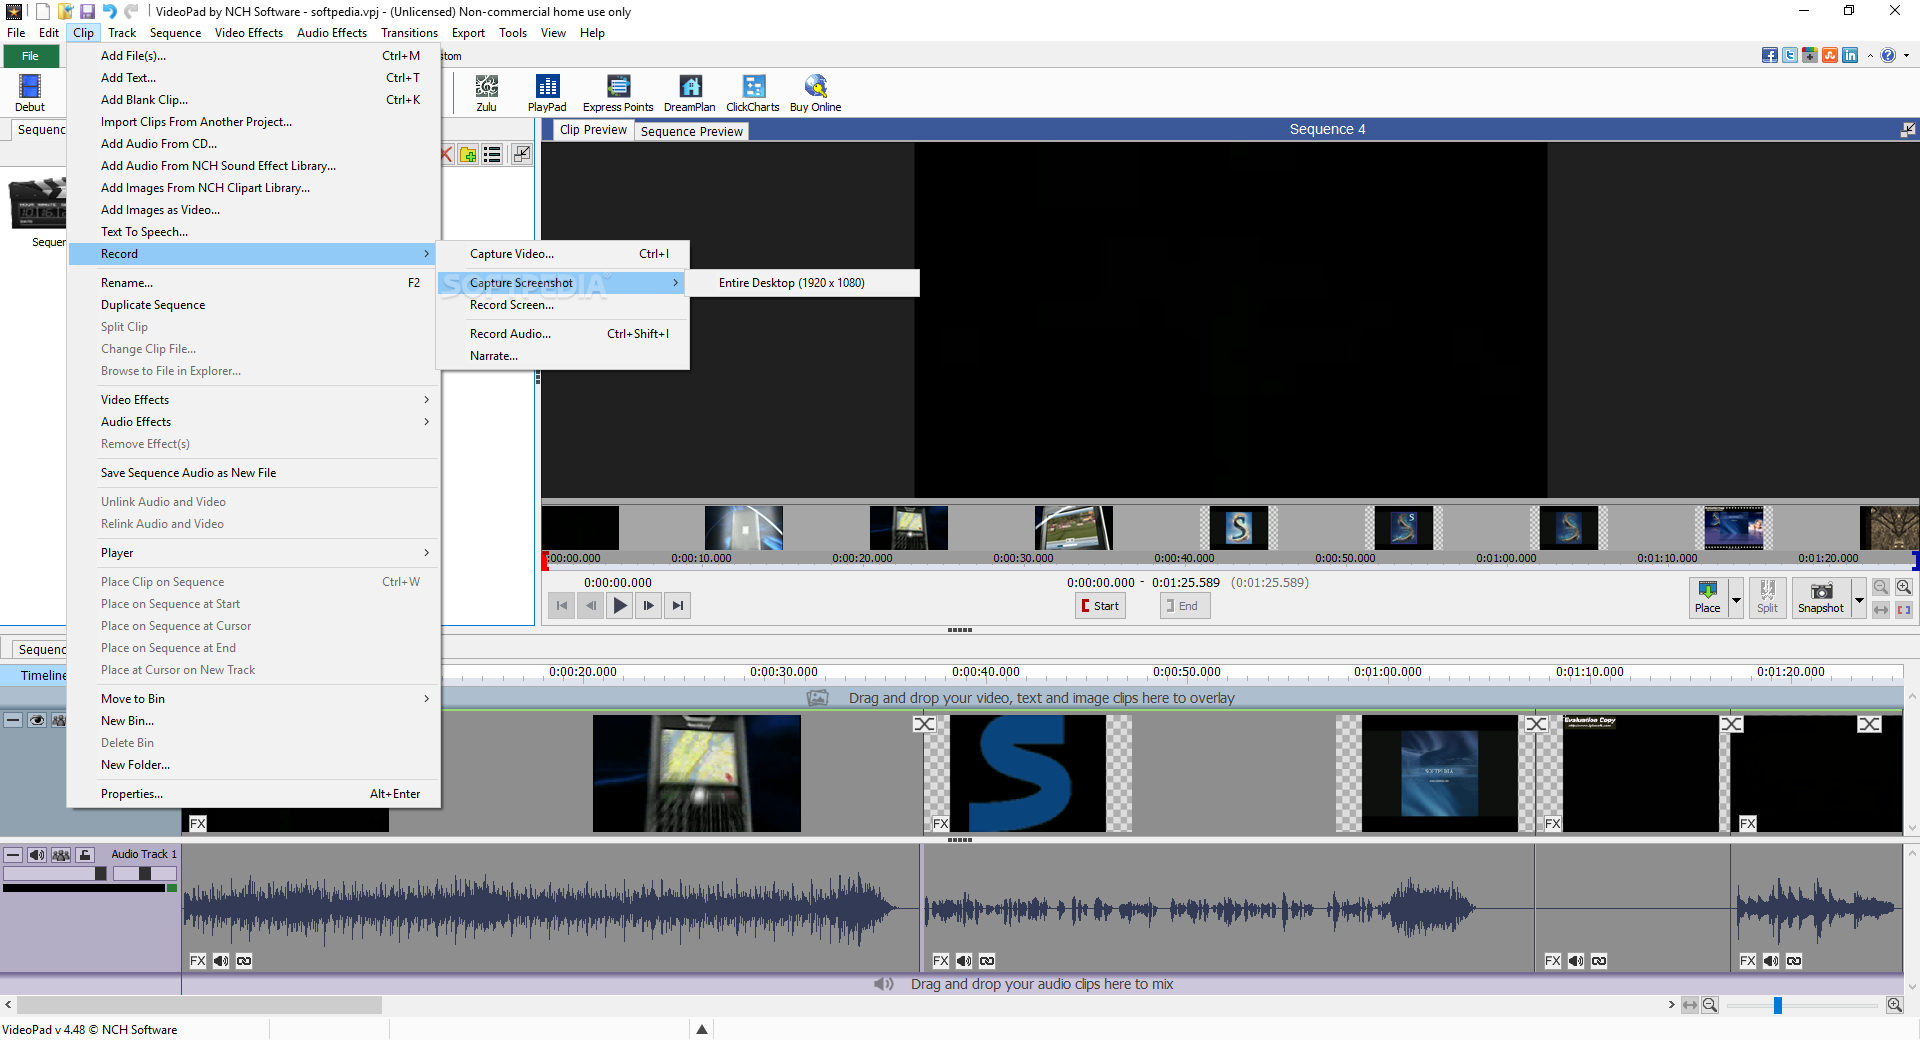Open Express Points from the toolbar
The height and width of the screenshot is (1040, 1920).
coord(618,93)
